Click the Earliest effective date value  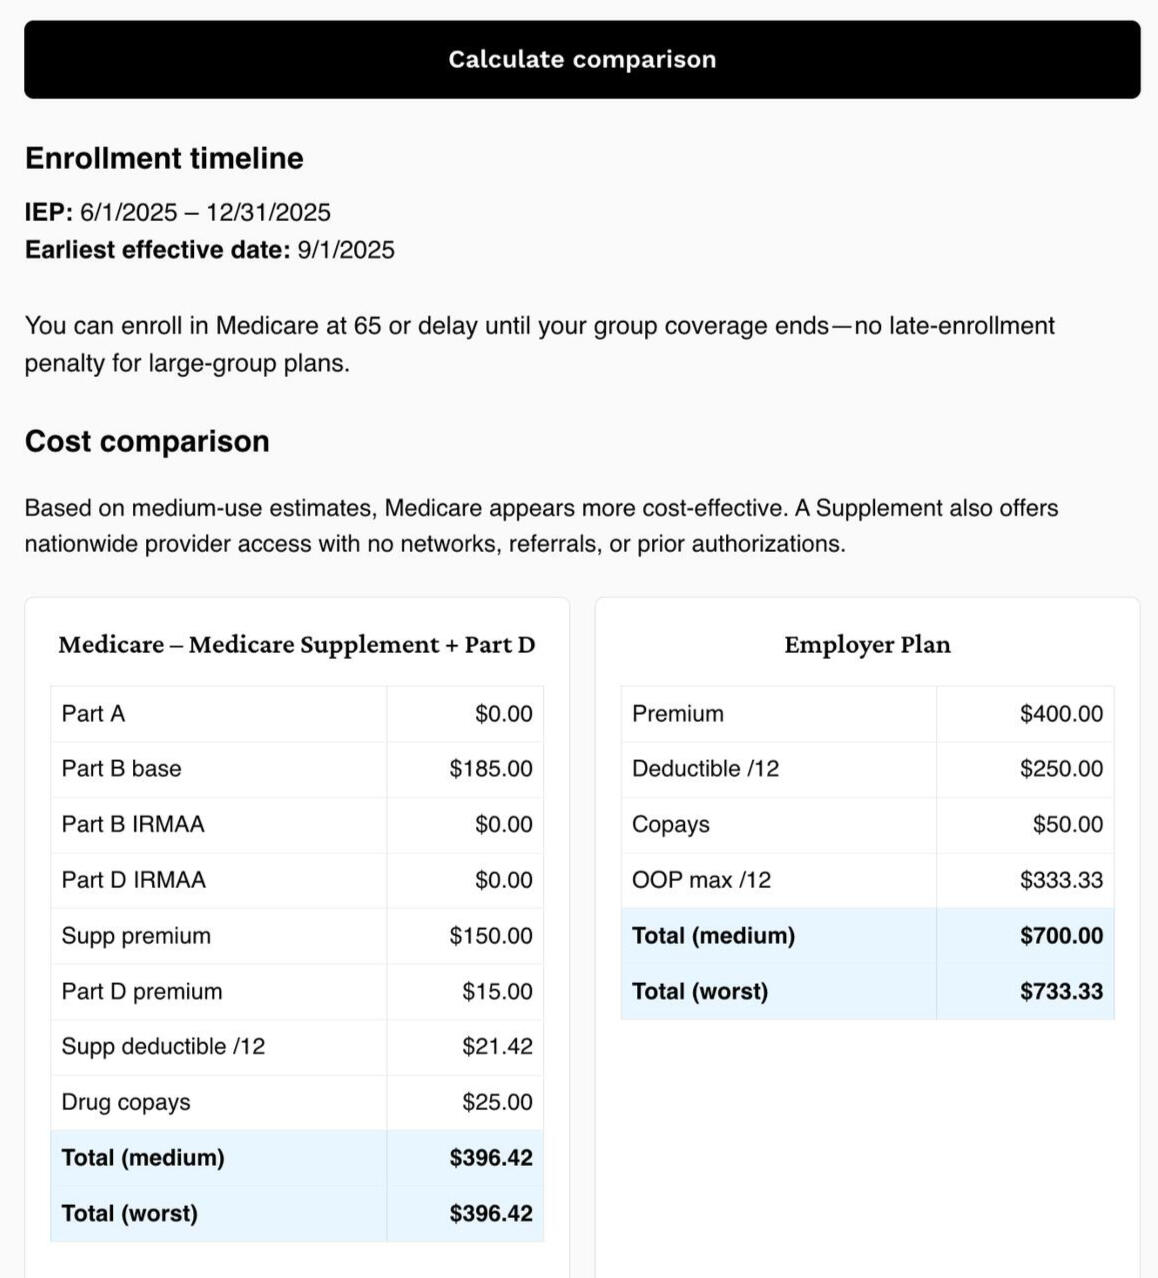point(346,250)
